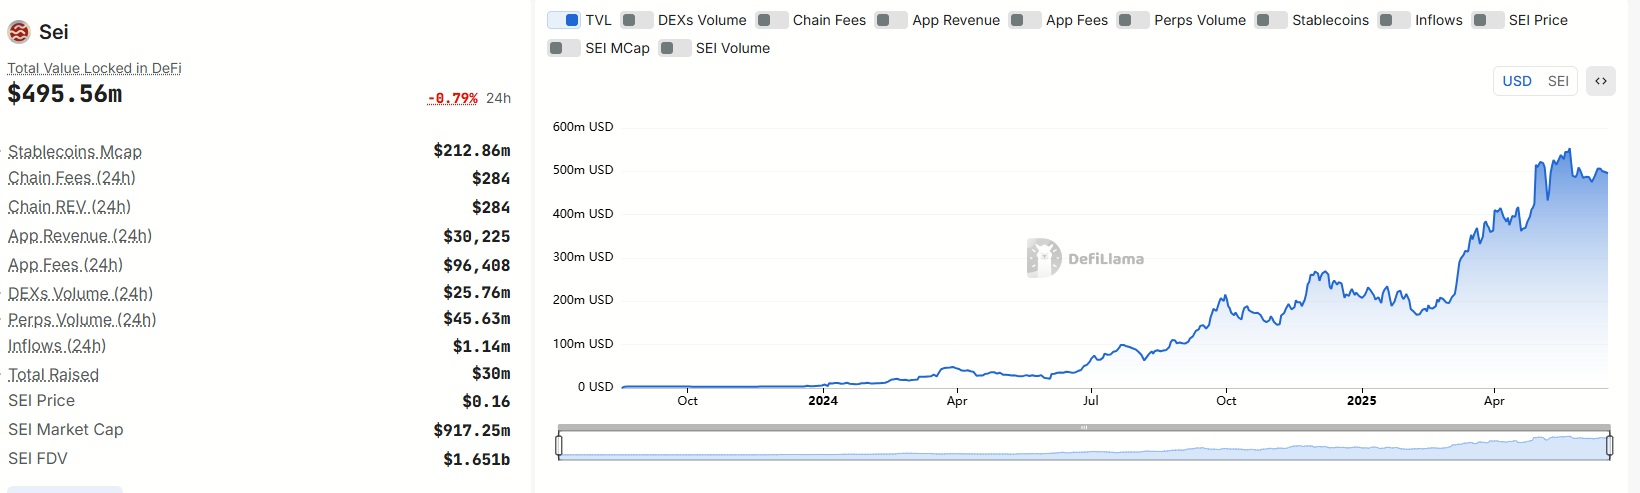Enable the SEI MCap toggle
The image size is (1640, 493).
[564, 48]
